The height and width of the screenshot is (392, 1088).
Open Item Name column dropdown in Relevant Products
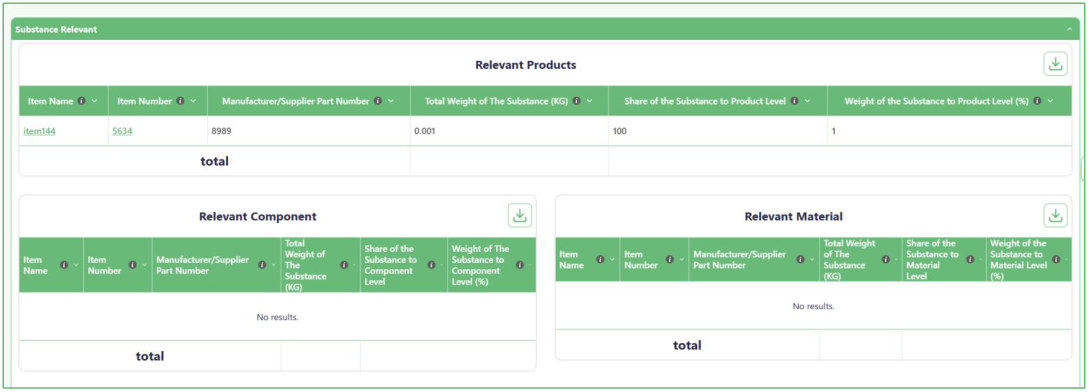94,101
